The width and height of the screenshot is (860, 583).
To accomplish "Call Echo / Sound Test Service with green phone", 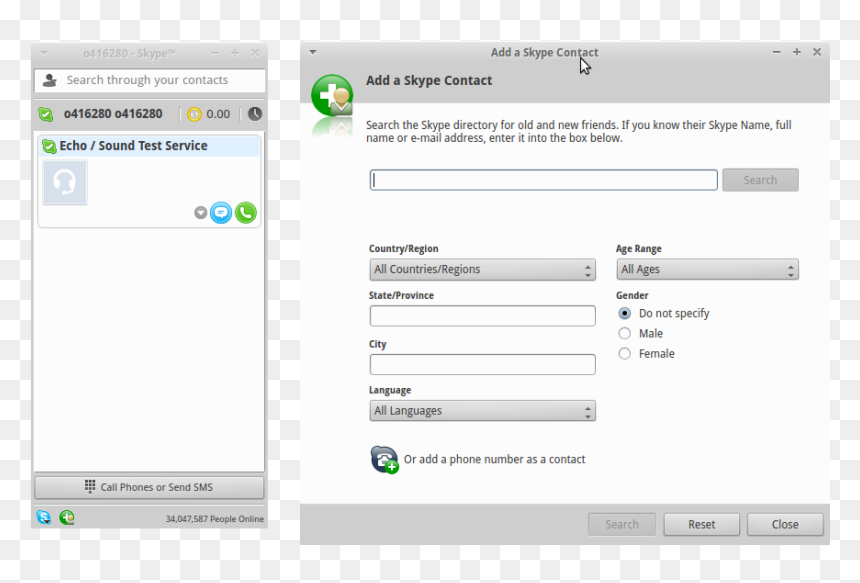I will tap(246, 212).
